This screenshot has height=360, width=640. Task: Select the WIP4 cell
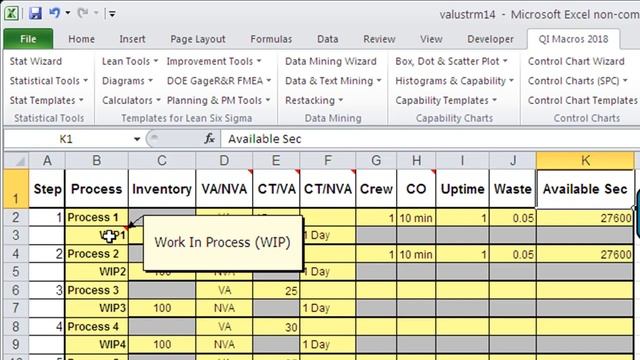tap(97, 344)
